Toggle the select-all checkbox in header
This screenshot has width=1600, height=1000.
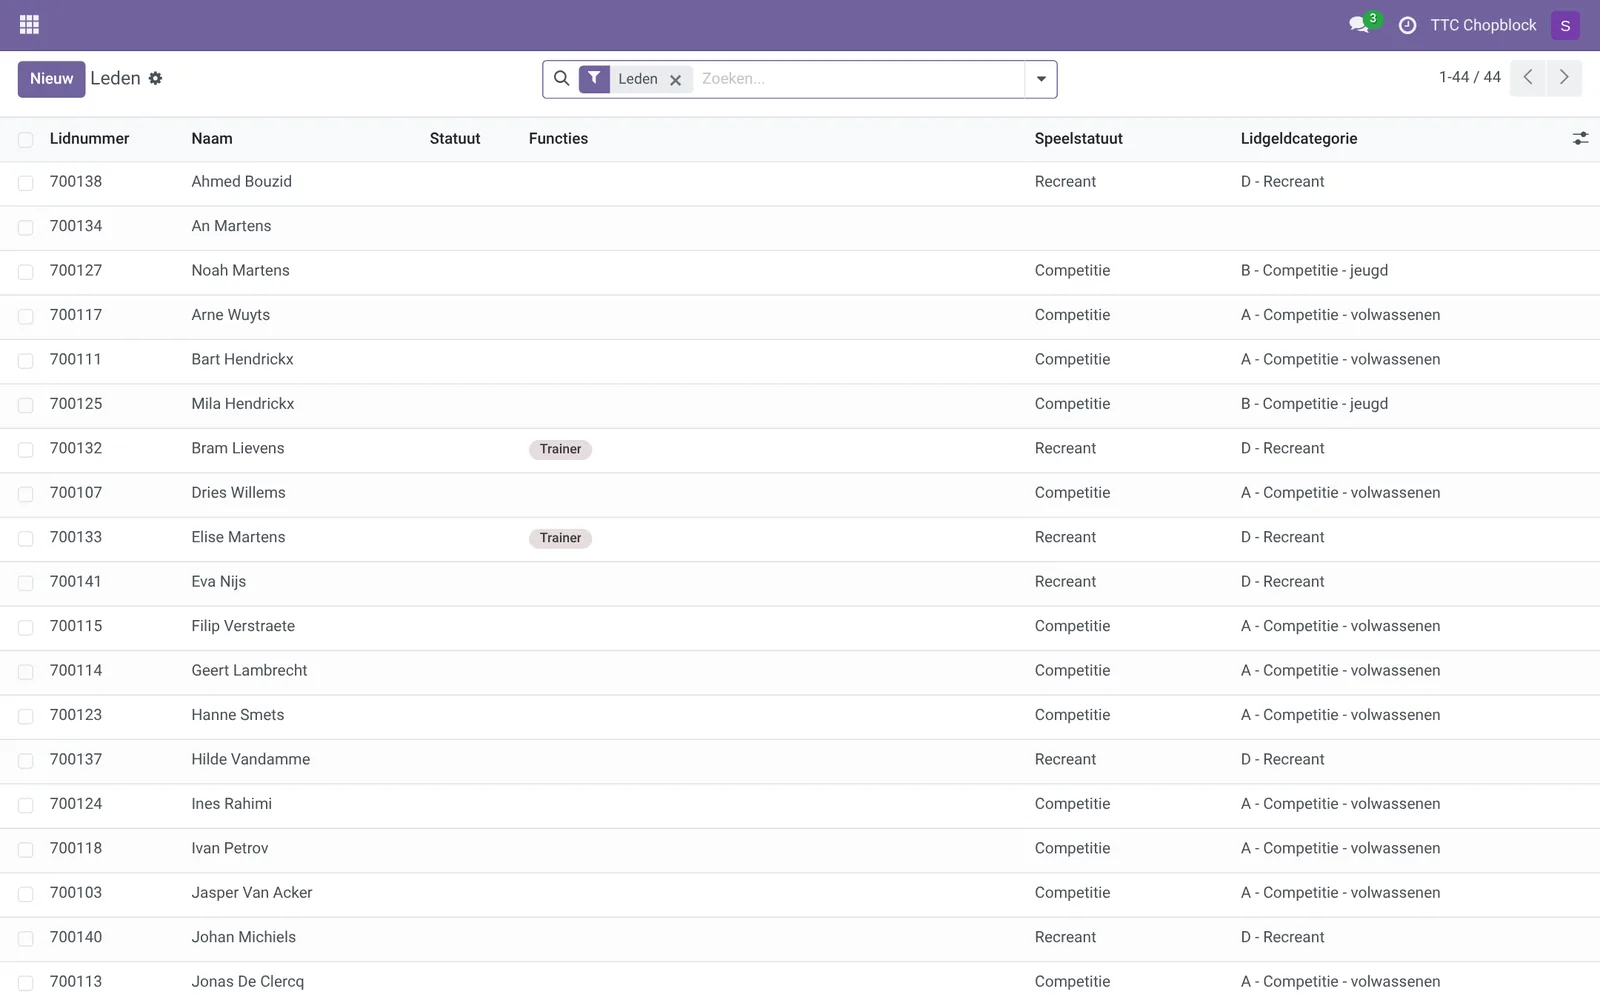coord(26,140)
